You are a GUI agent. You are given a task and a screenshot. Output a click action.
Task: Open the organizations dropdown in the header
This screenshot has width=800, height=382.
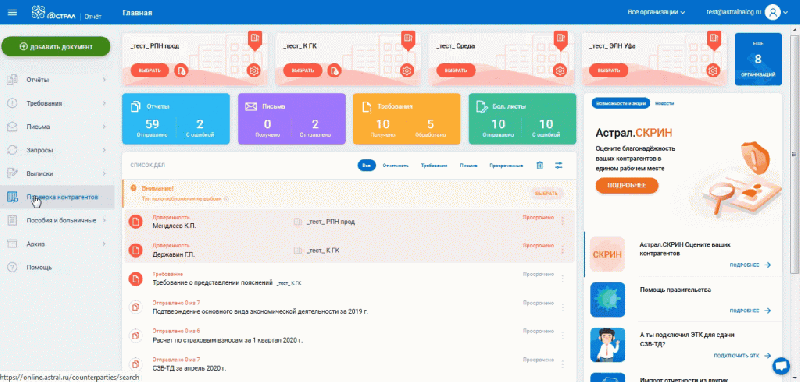(x=657, y=12)
